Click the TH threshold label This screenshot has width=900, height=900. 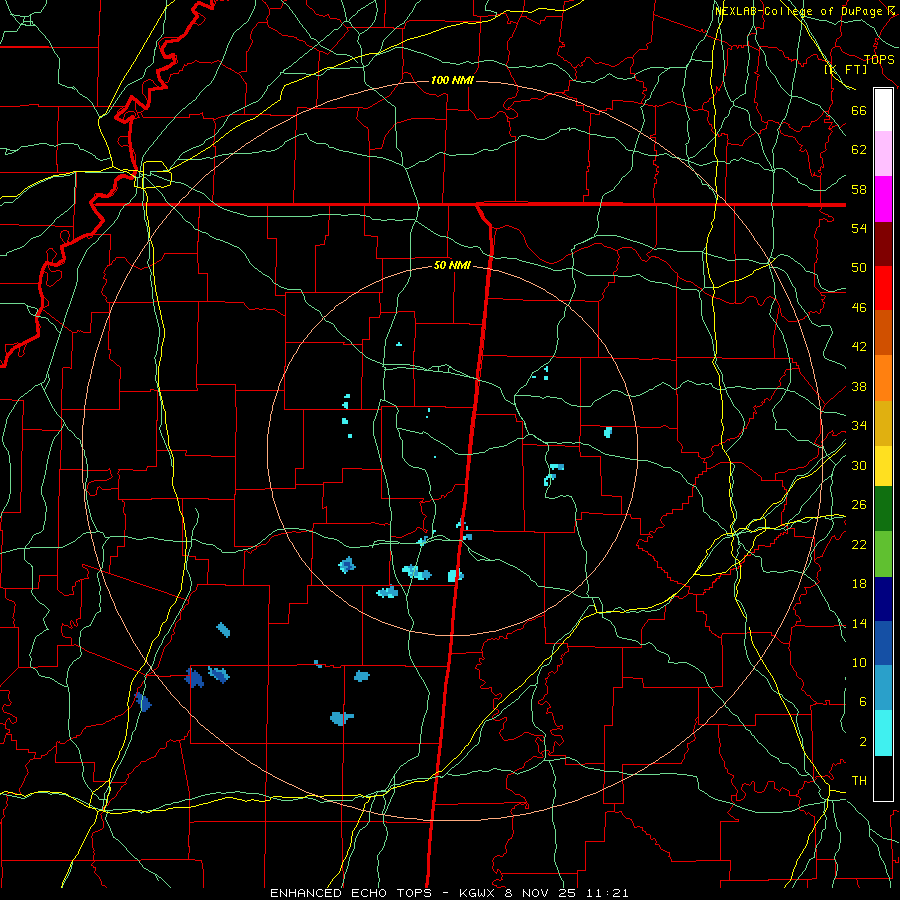(x=859, y=781)
